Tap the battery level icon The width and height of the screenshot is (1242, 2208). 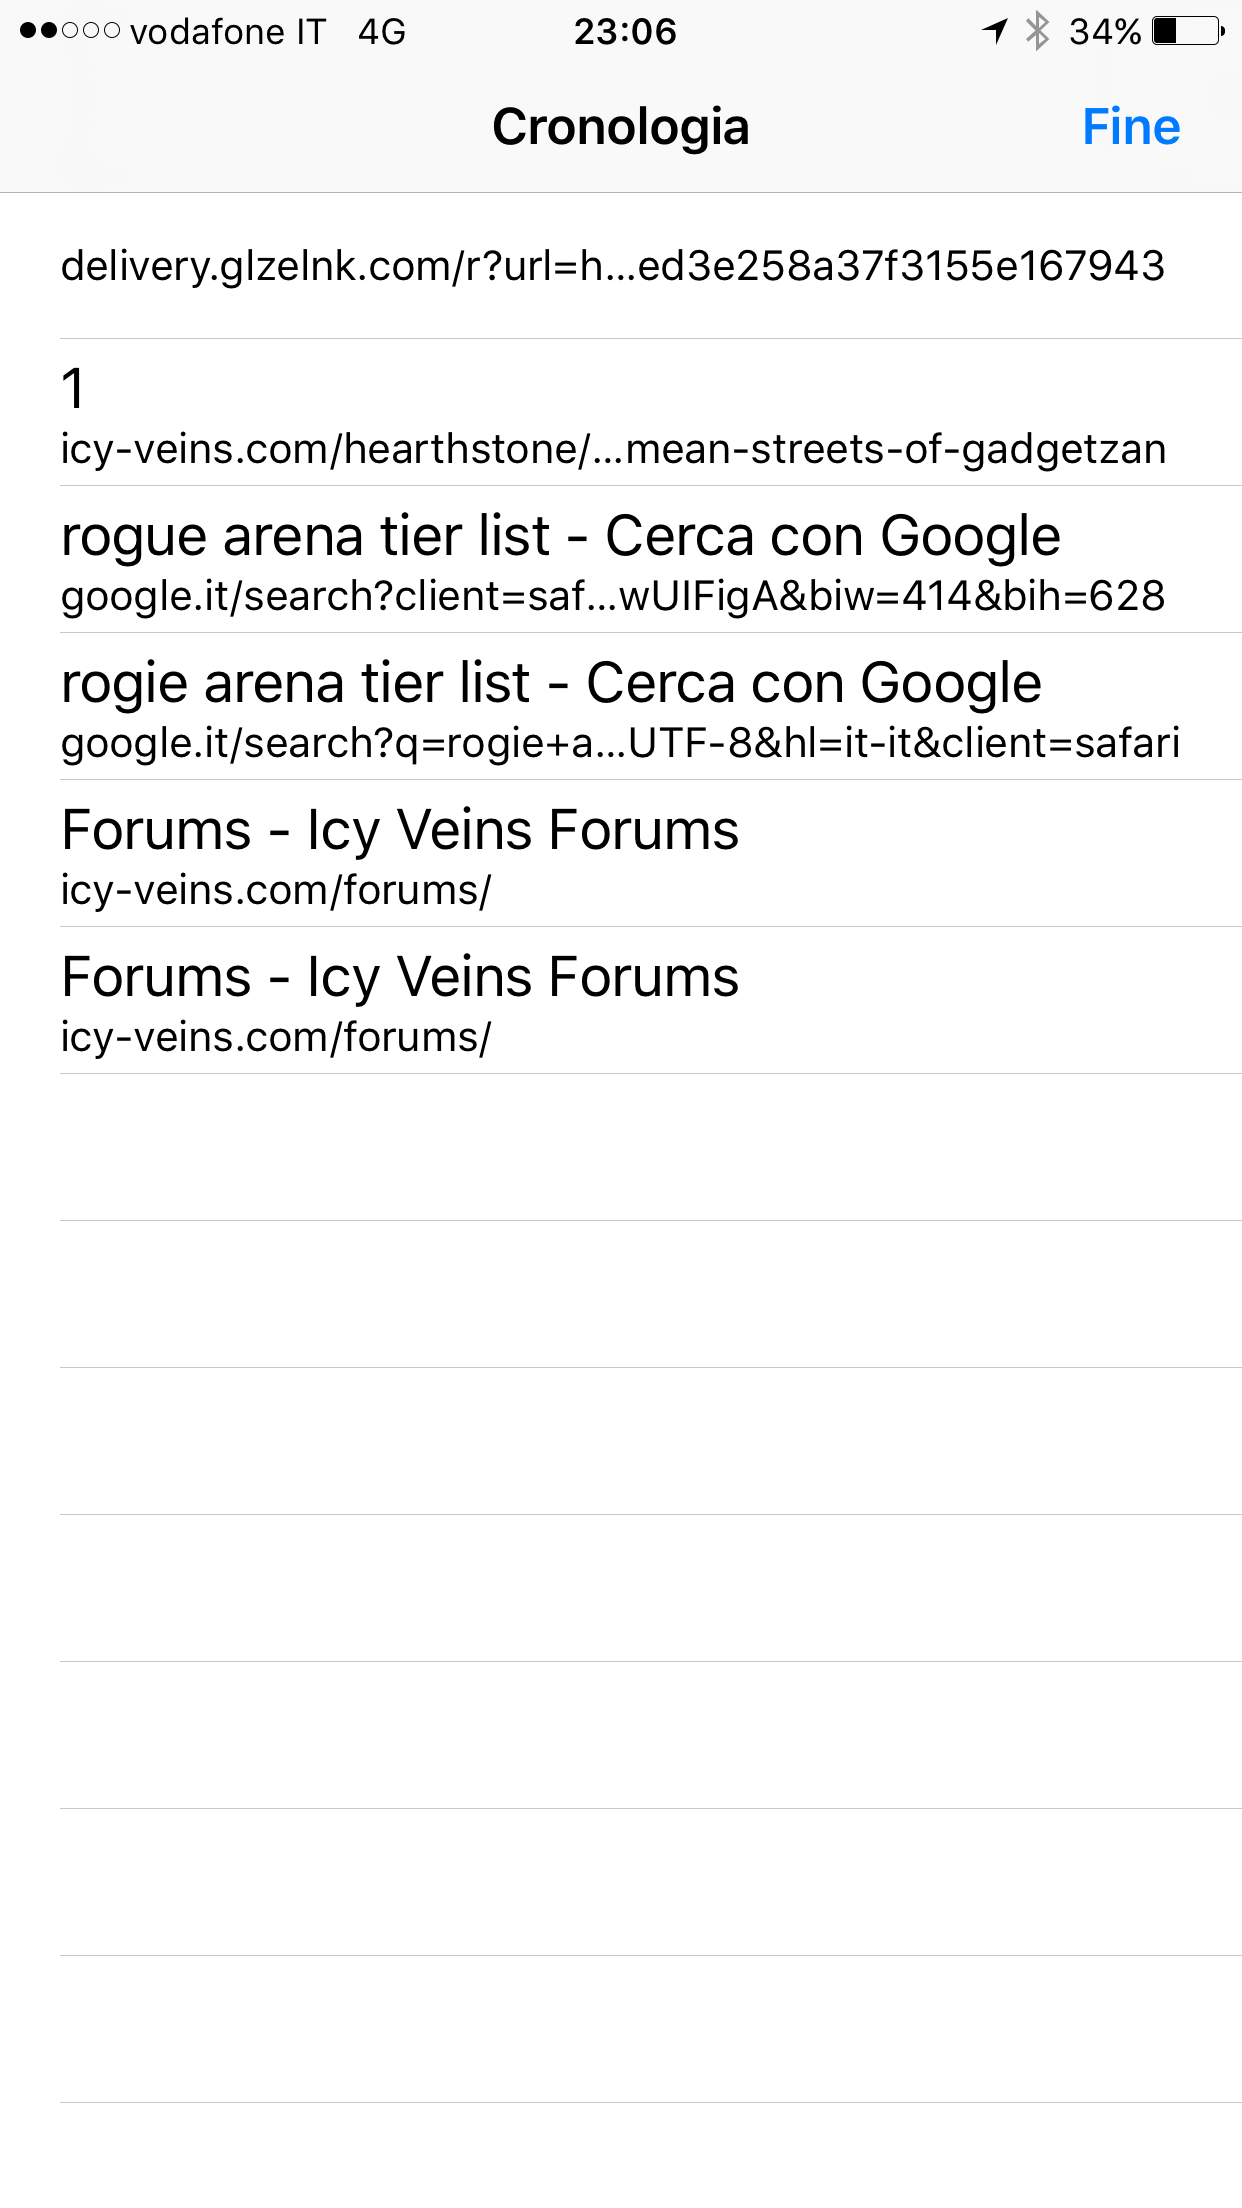[x=1188, y=31]
